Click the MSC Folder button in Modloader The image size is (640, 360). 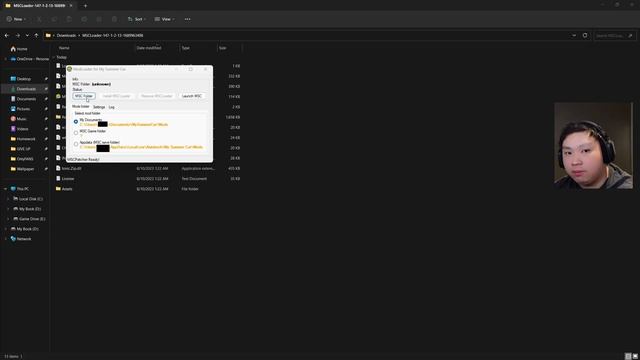[84, 96]
